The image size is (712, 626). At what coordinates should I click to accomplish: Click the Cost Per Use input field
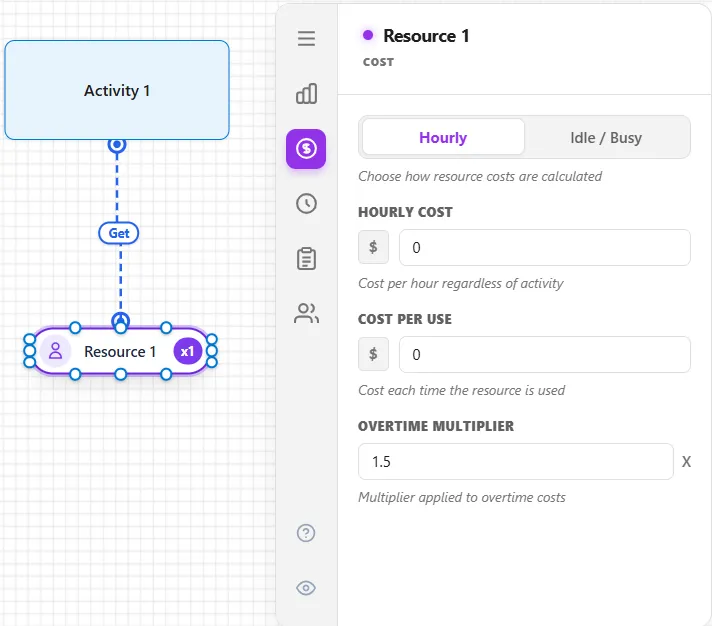pos(545,355)
